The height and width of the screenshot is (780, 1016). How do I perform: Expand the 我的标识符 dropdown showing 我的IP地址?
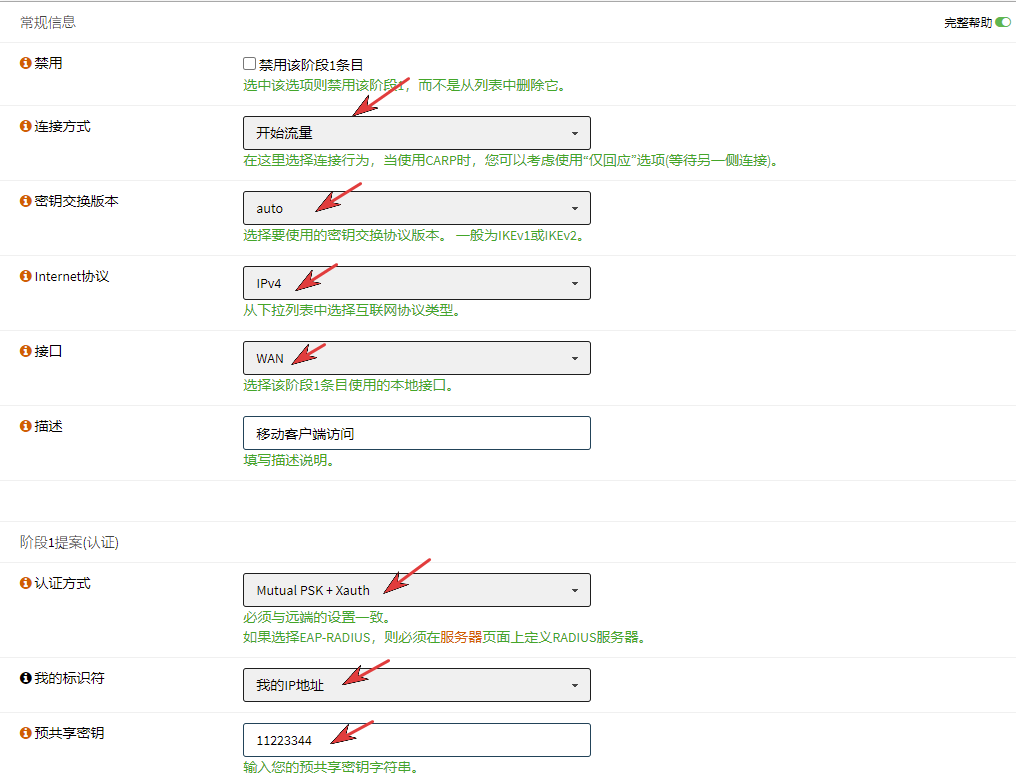tap(416, 685)
